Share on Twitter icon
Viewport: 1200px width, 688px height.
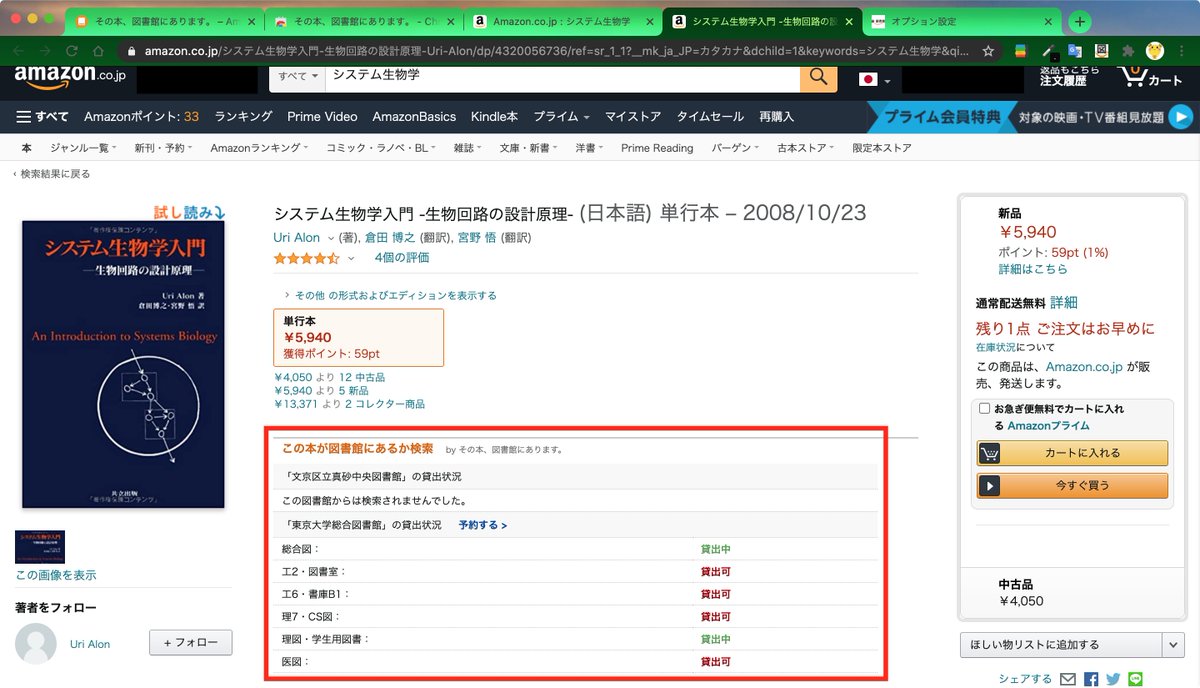[1113, 679]
